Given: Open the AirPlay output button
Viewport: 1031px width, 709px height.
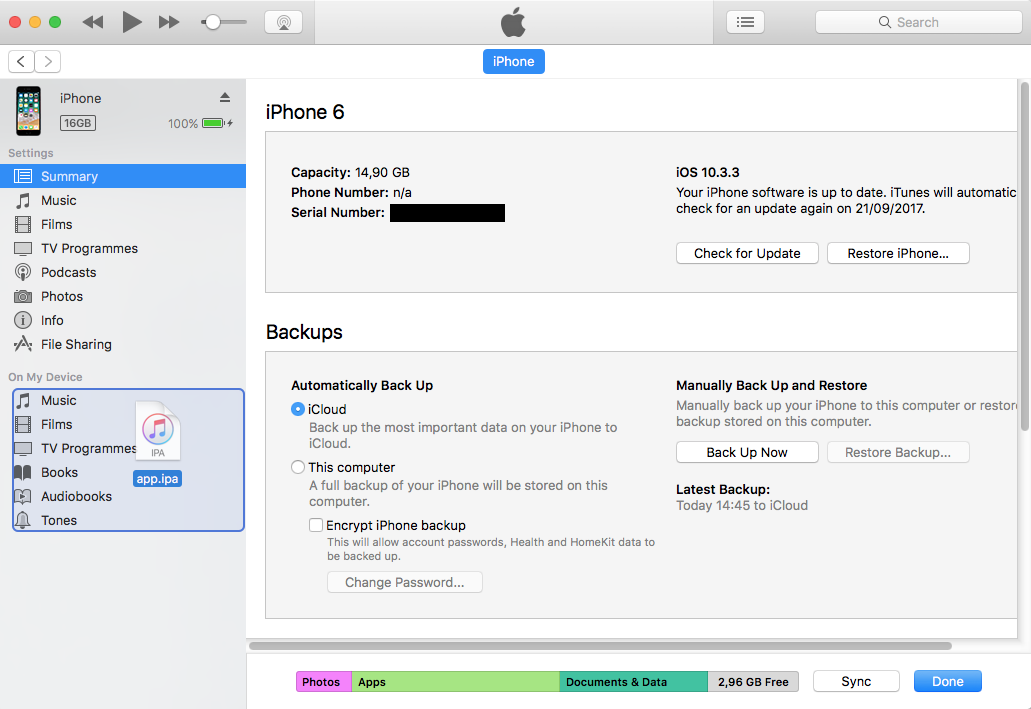Looking at the screenshot, I should tap(283, 22).
